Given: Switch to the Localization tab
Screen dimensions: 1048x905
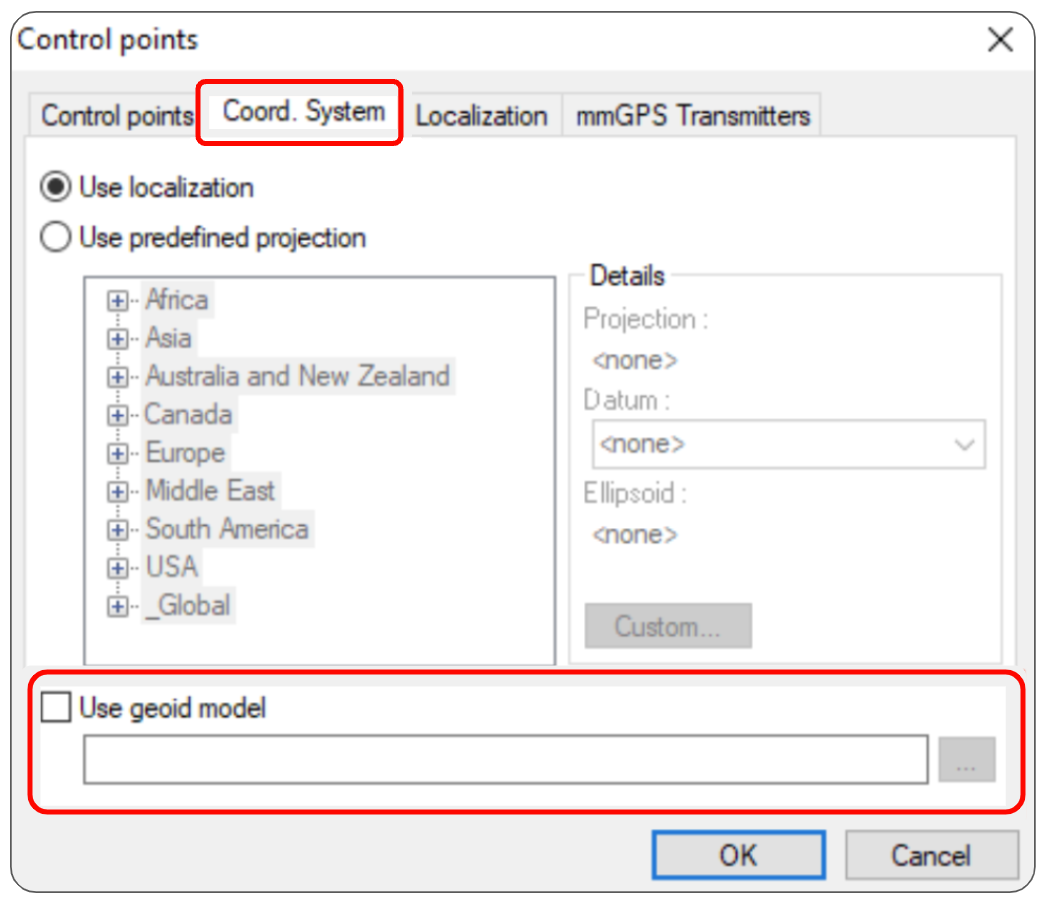Looking at the screenshot, I should click(x=481, y=116).
